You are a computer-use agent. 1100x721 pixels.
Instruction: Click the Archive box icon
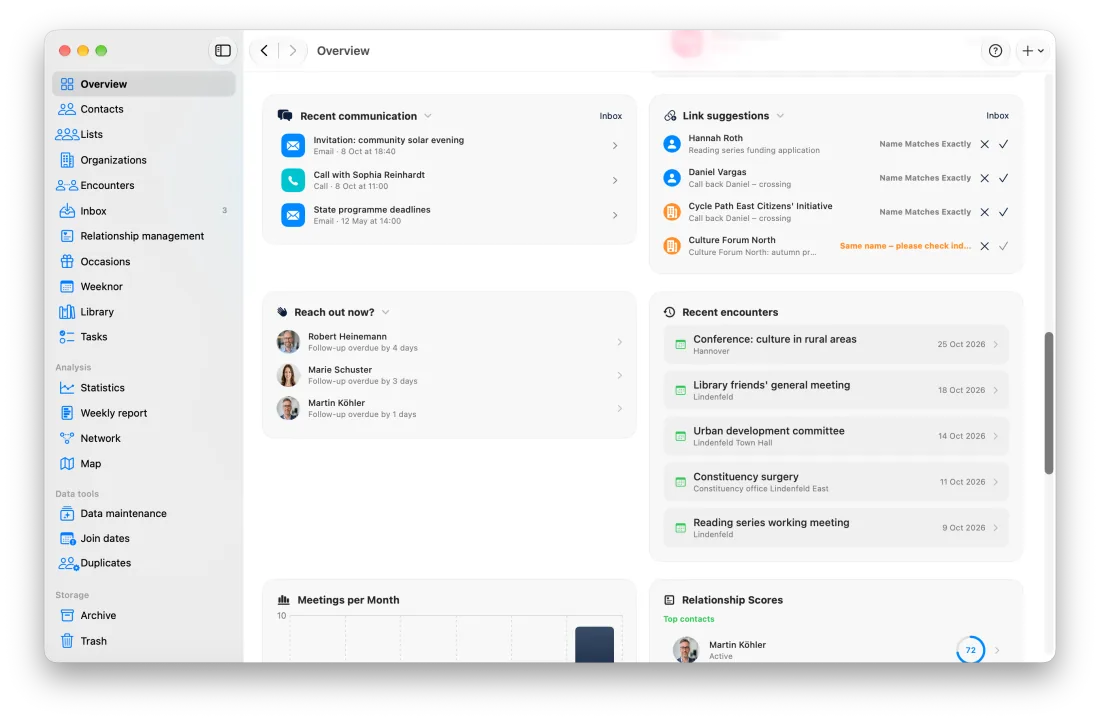[x=67, y=616]
